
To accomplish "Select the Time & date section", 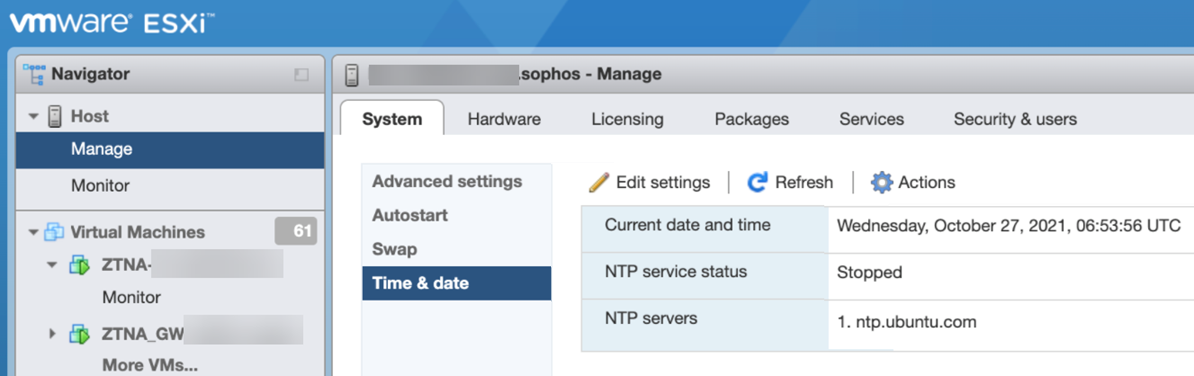I will tap(456, 283).
